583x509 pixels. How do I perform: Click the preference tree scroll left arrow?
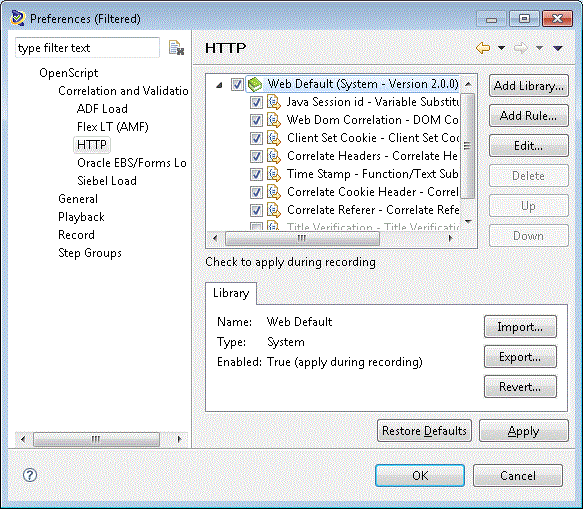click(x=23, y=439)
